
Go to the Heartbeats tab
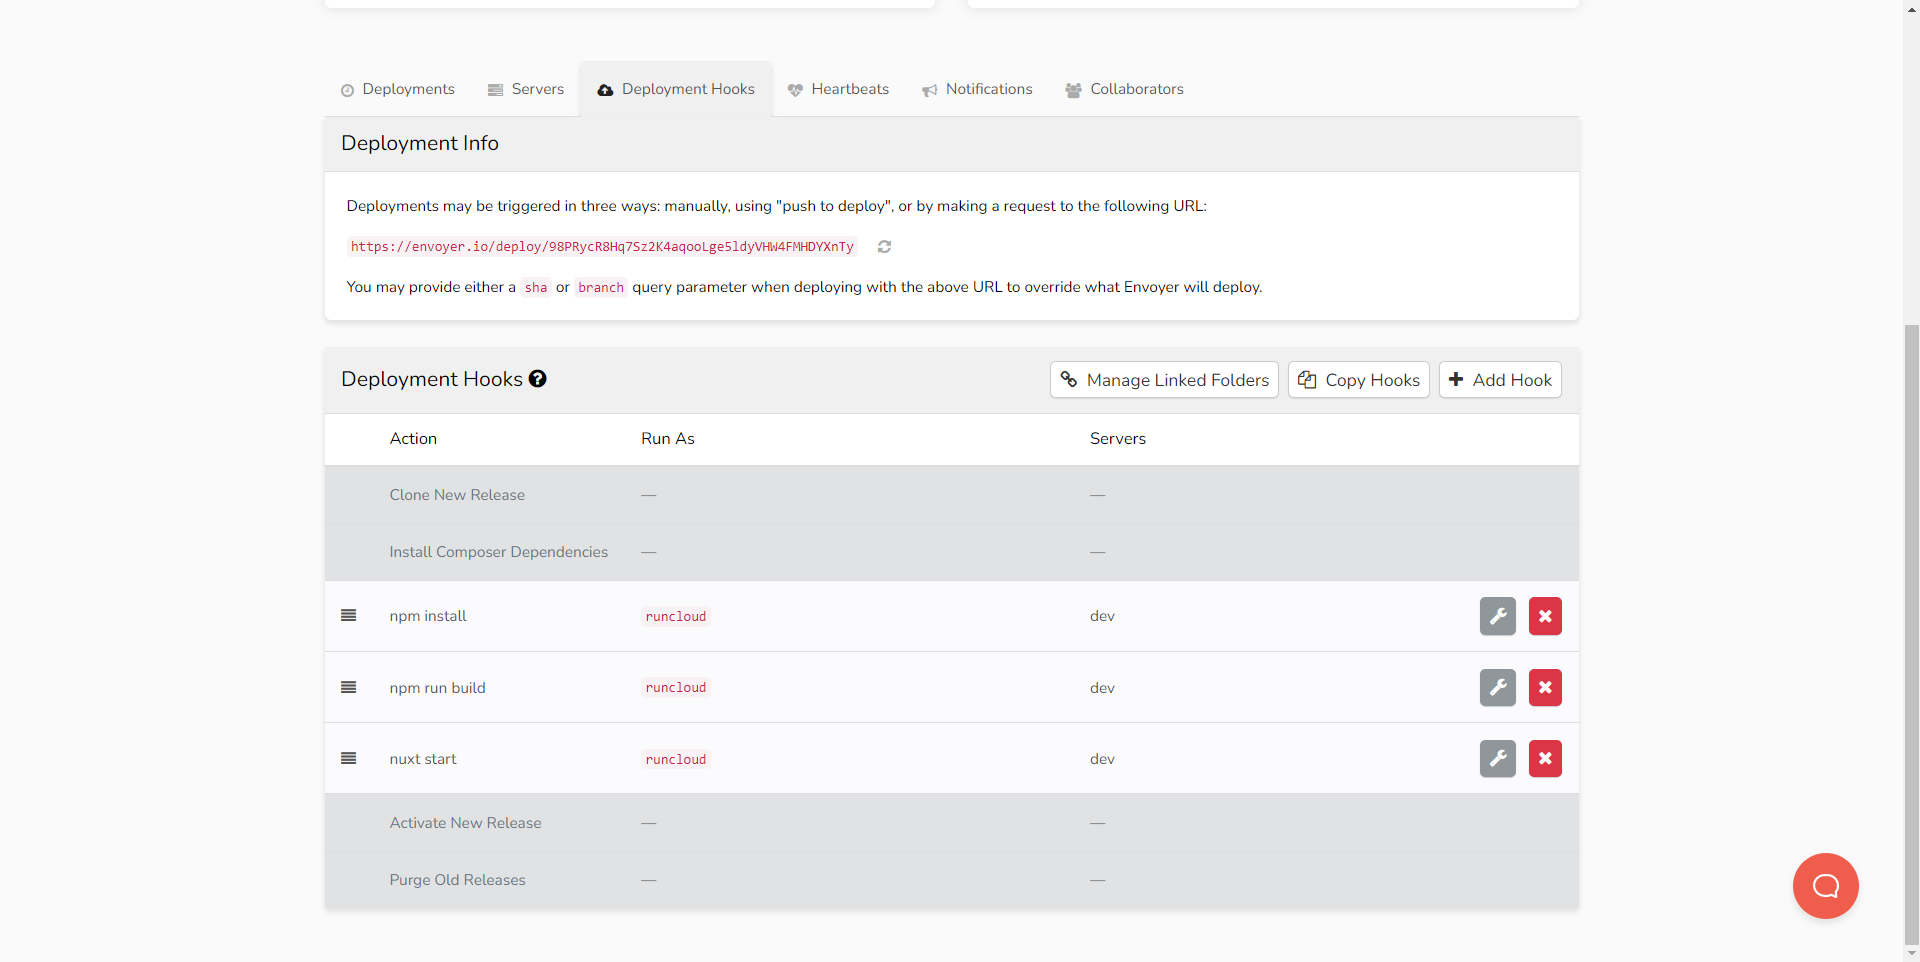click(x=838, y=89)
